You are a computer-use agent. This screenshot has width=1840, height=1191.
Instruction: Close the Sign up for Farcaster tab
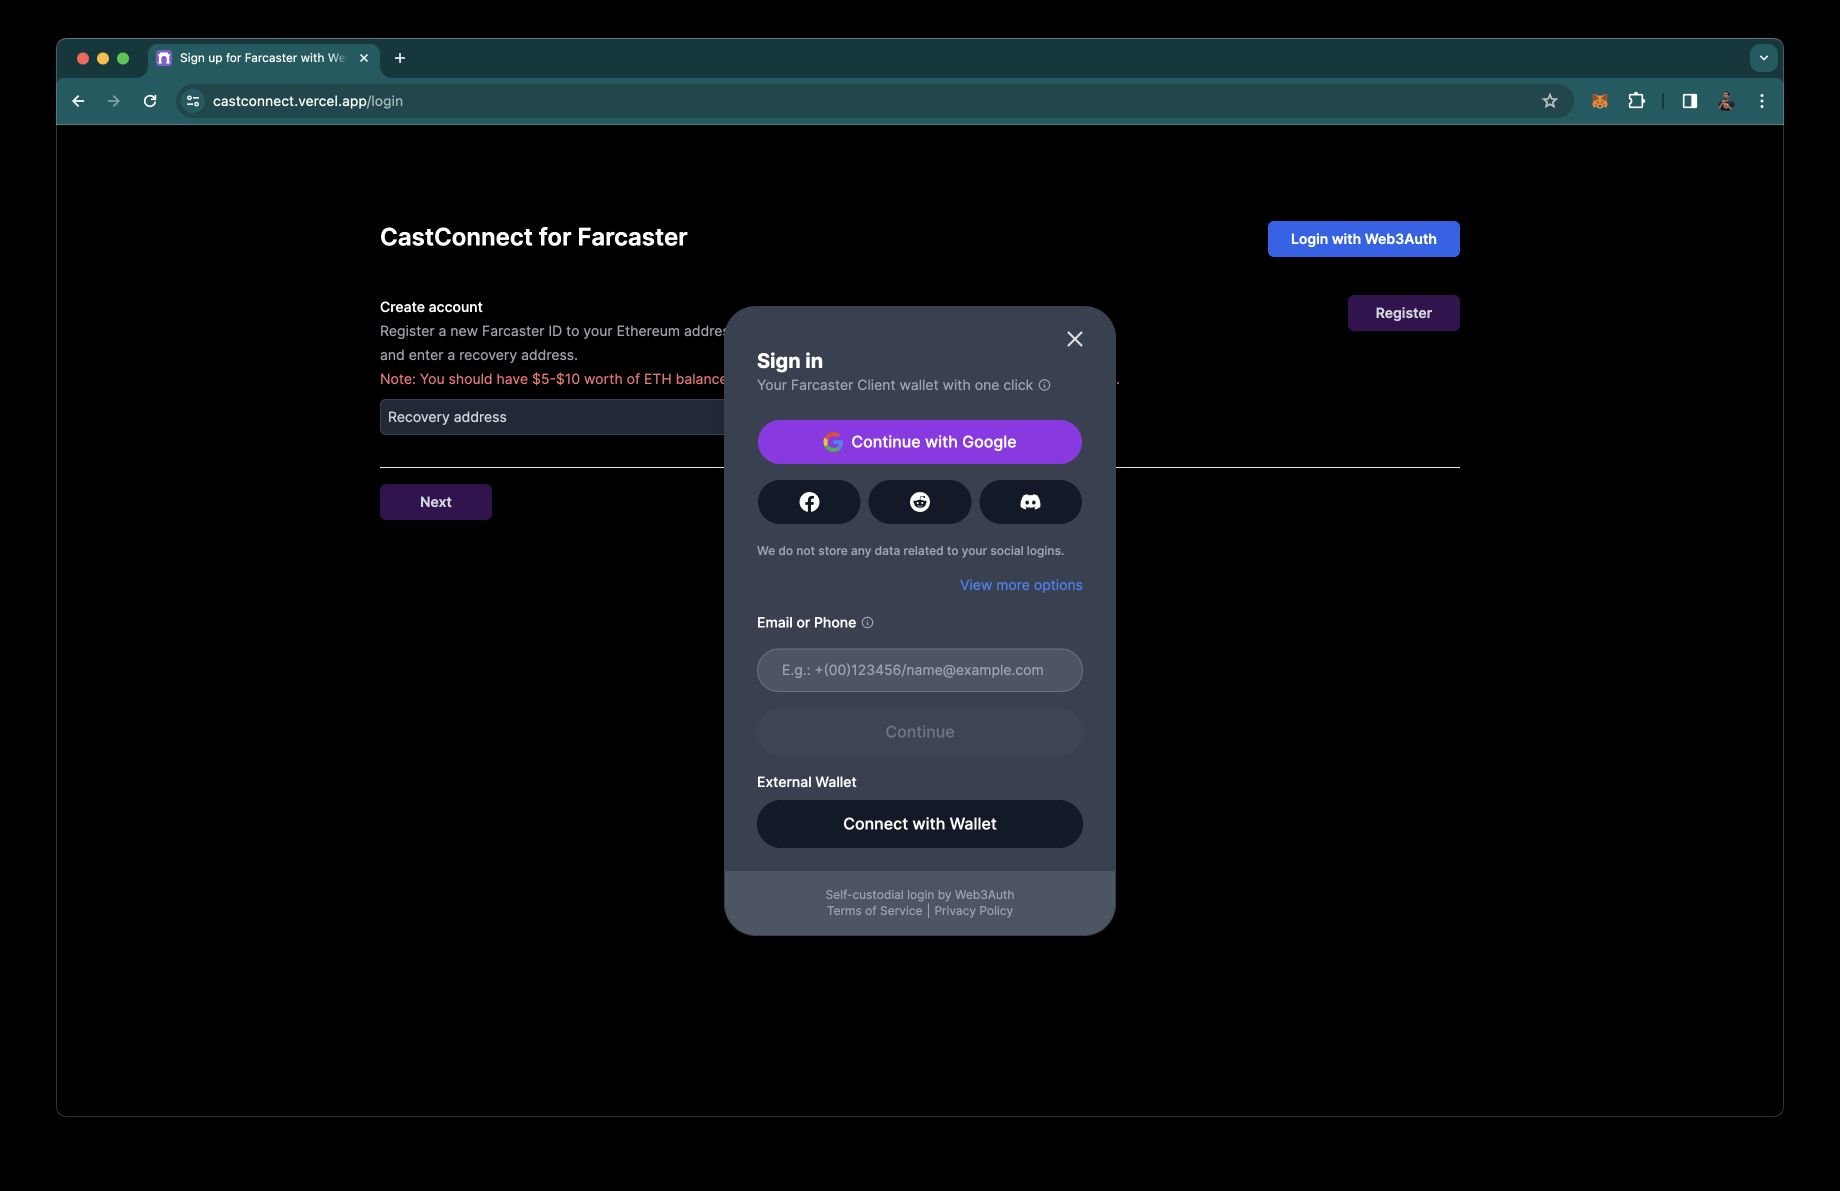click(x=364, y=58)
